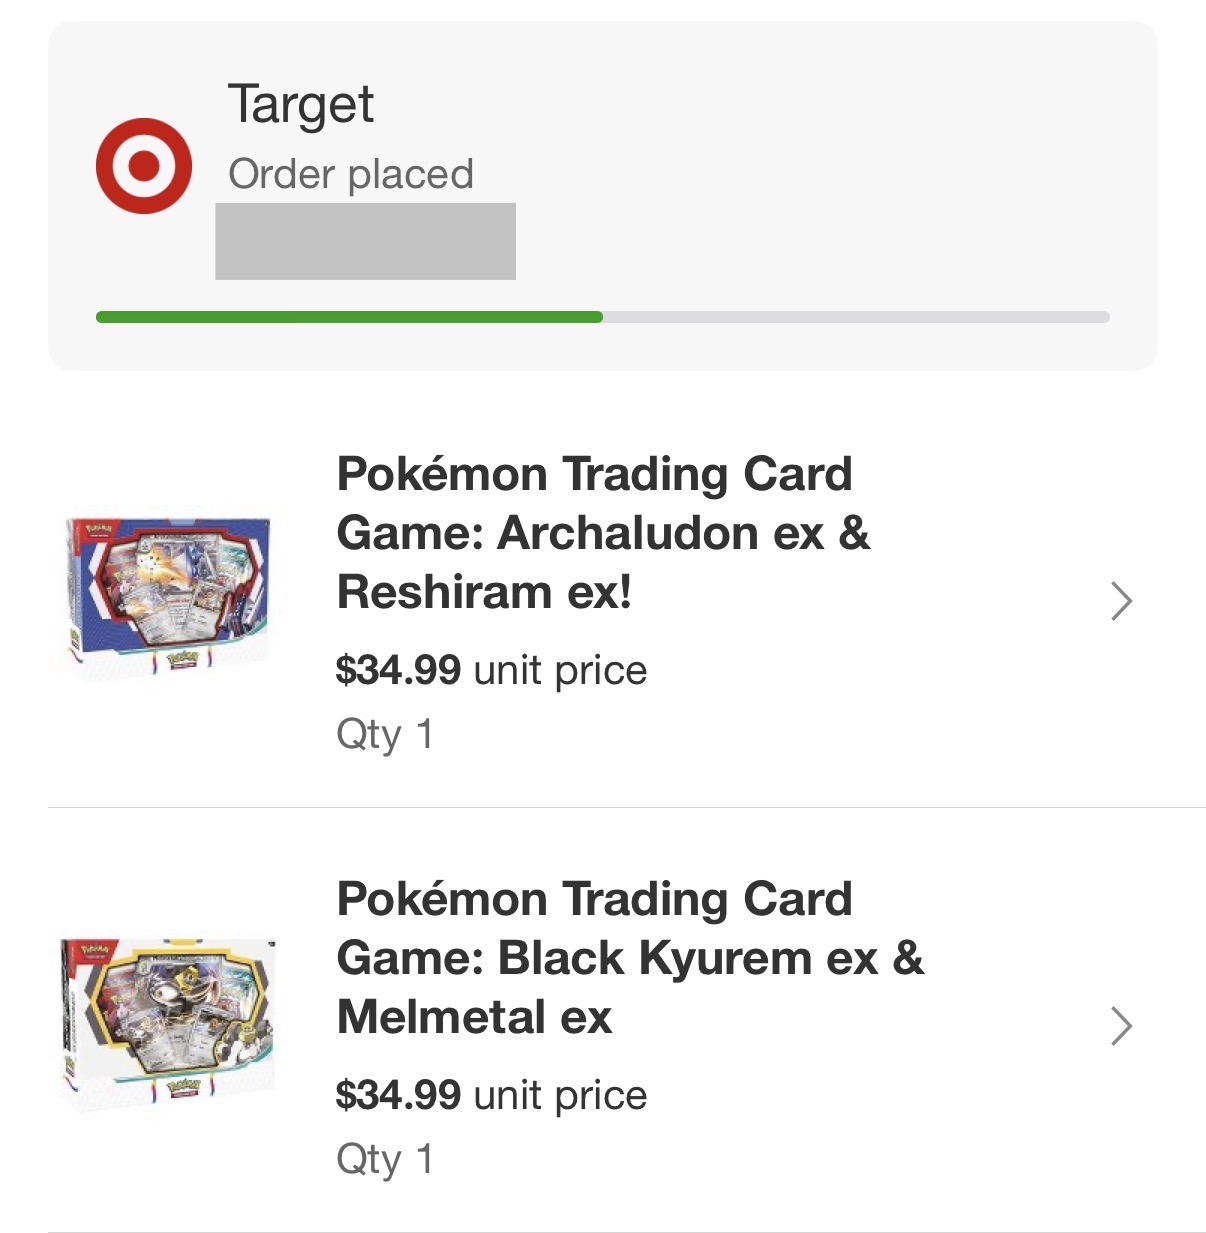Tap the Pokémon logo on Black Kyurem box image
Viewport: 1206px width, 1233px height.
98,949
